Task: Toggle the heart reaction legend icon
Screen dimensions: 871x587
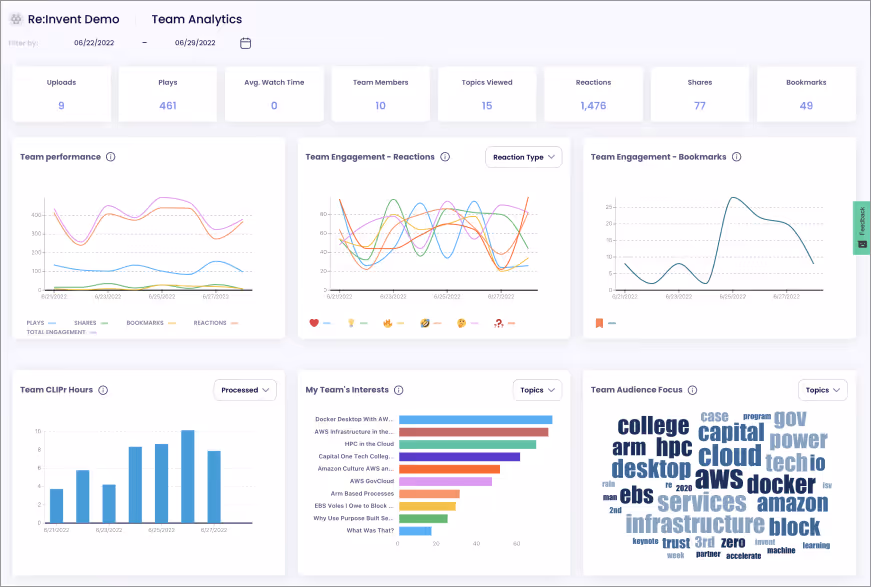Action: pos(314,323)
